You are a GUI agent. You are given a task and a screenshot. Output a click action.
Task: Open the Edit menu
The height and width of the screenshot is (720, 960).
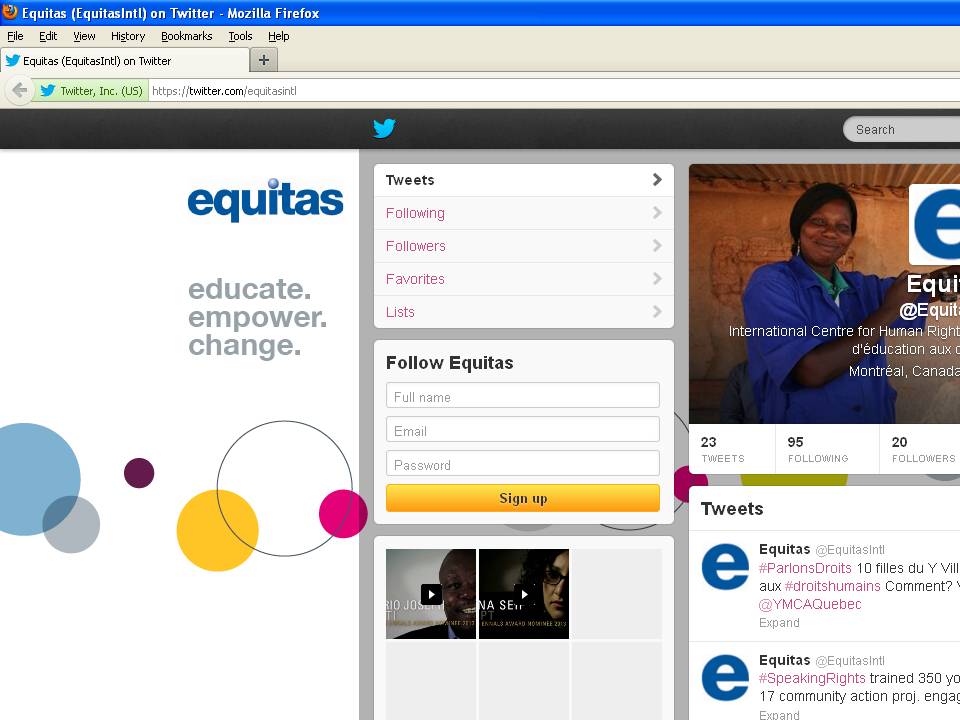point(48,36)
